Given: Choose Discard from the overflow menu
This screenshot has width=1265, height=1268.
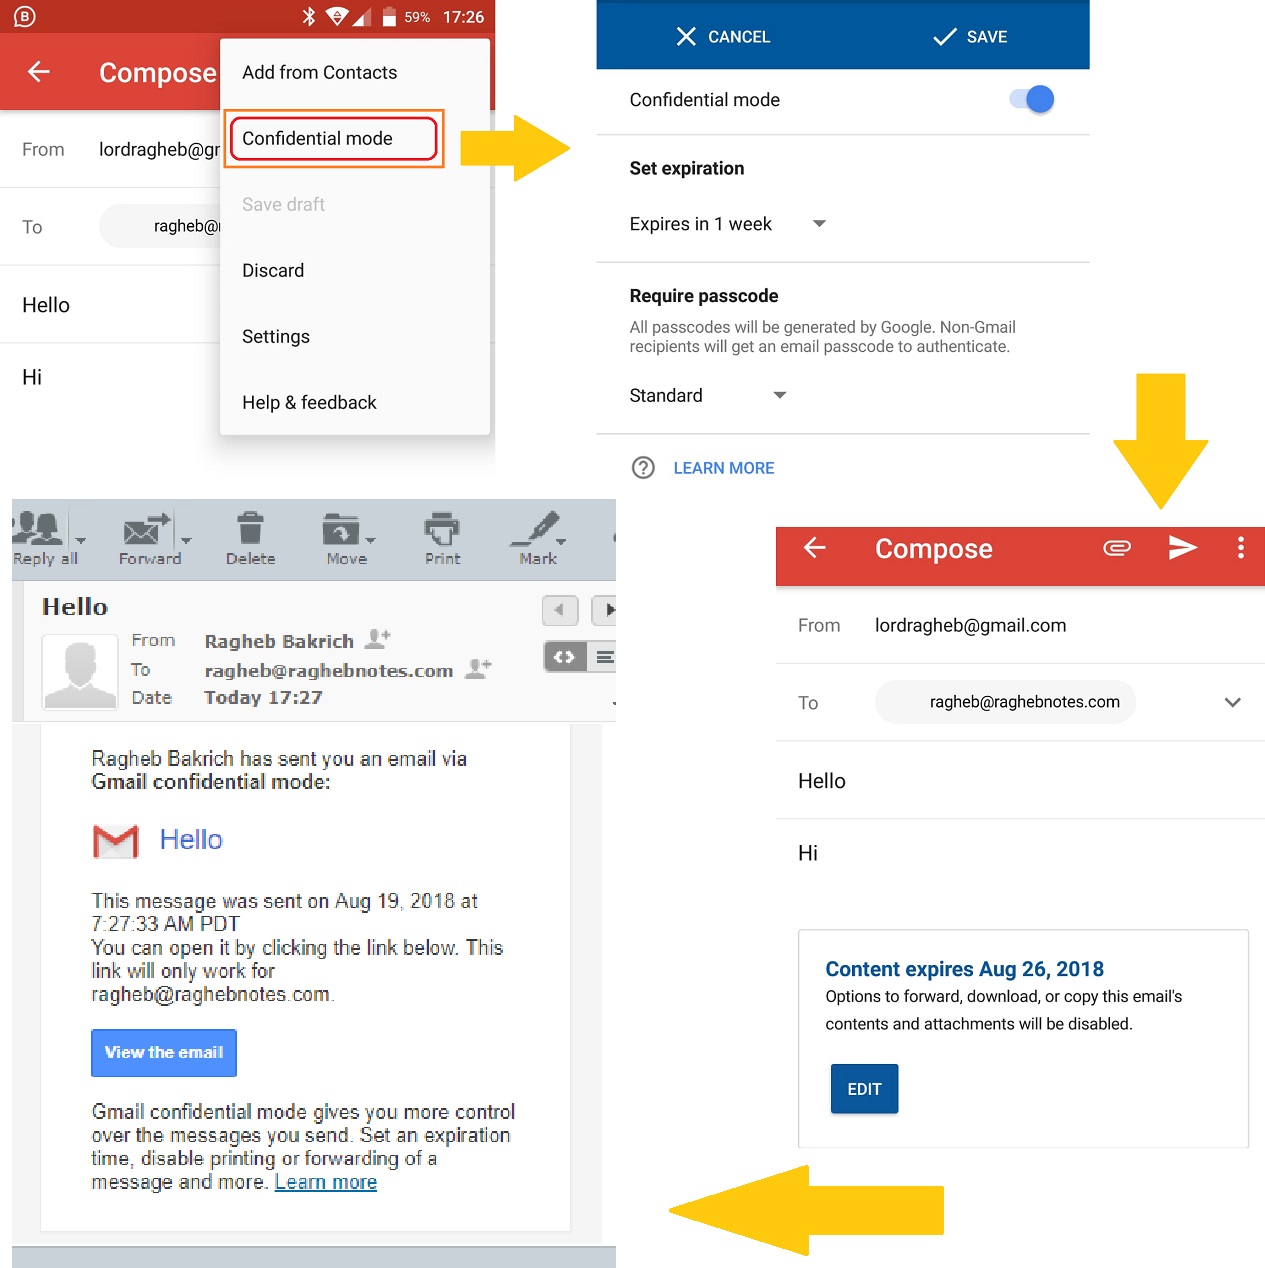Looking at the screenshot, I should click(273, 271).
